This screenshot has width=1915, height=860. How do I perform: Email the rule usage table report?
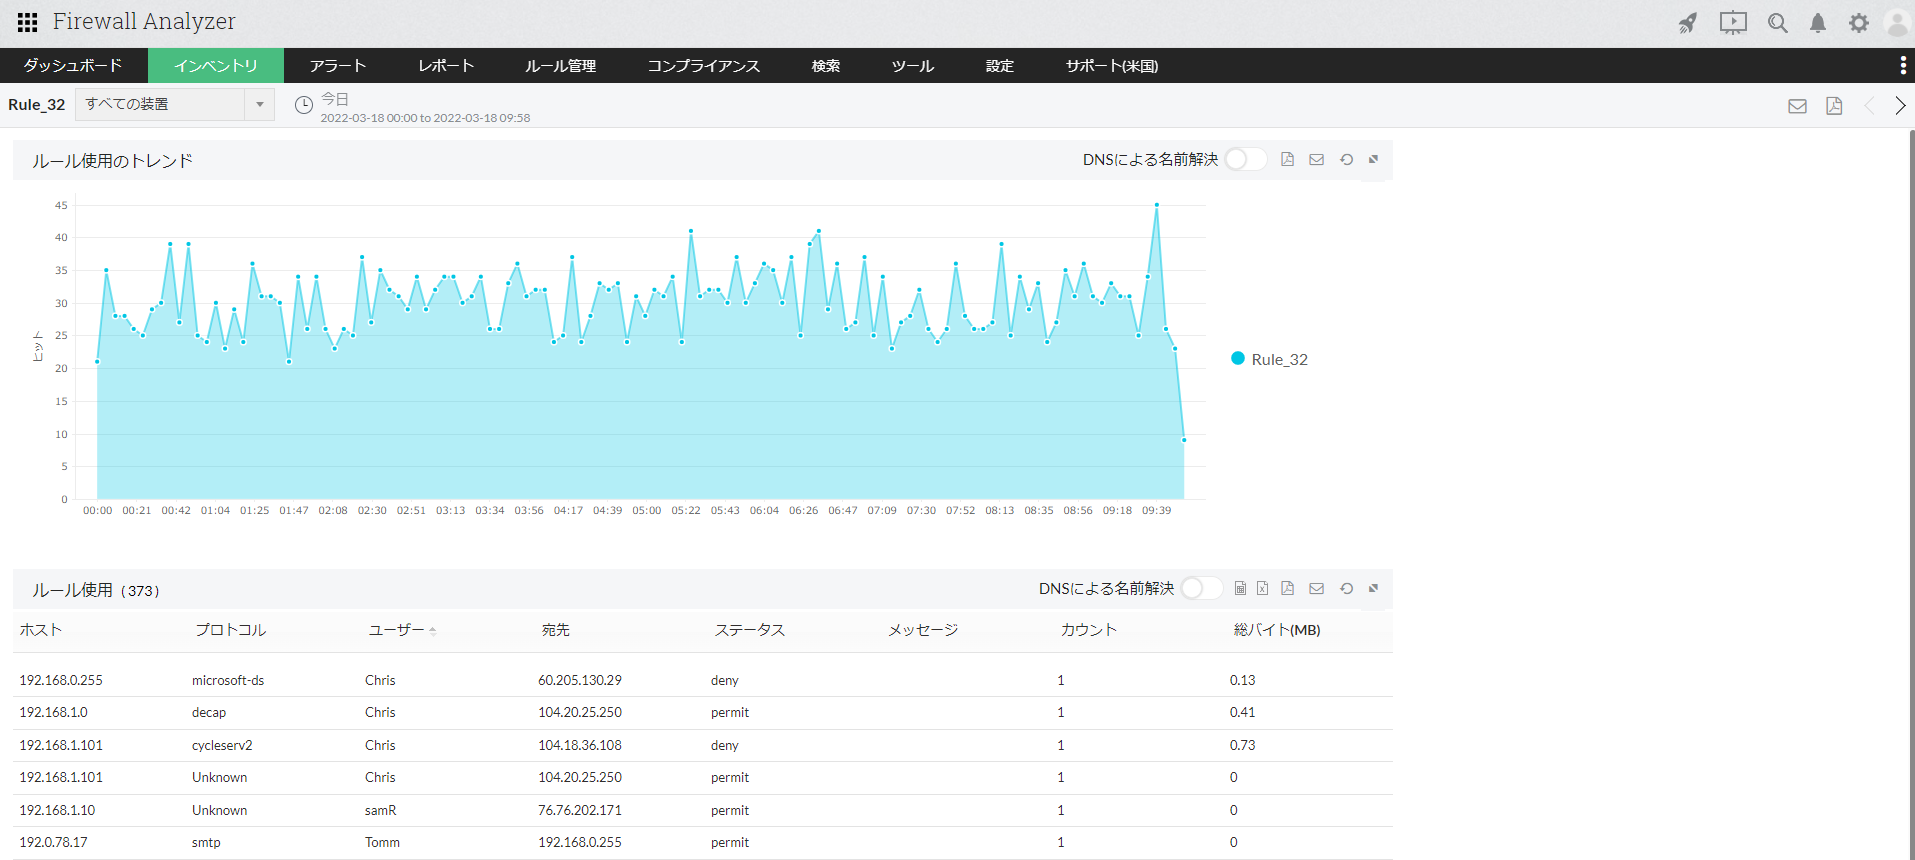tap(1317, 589)
